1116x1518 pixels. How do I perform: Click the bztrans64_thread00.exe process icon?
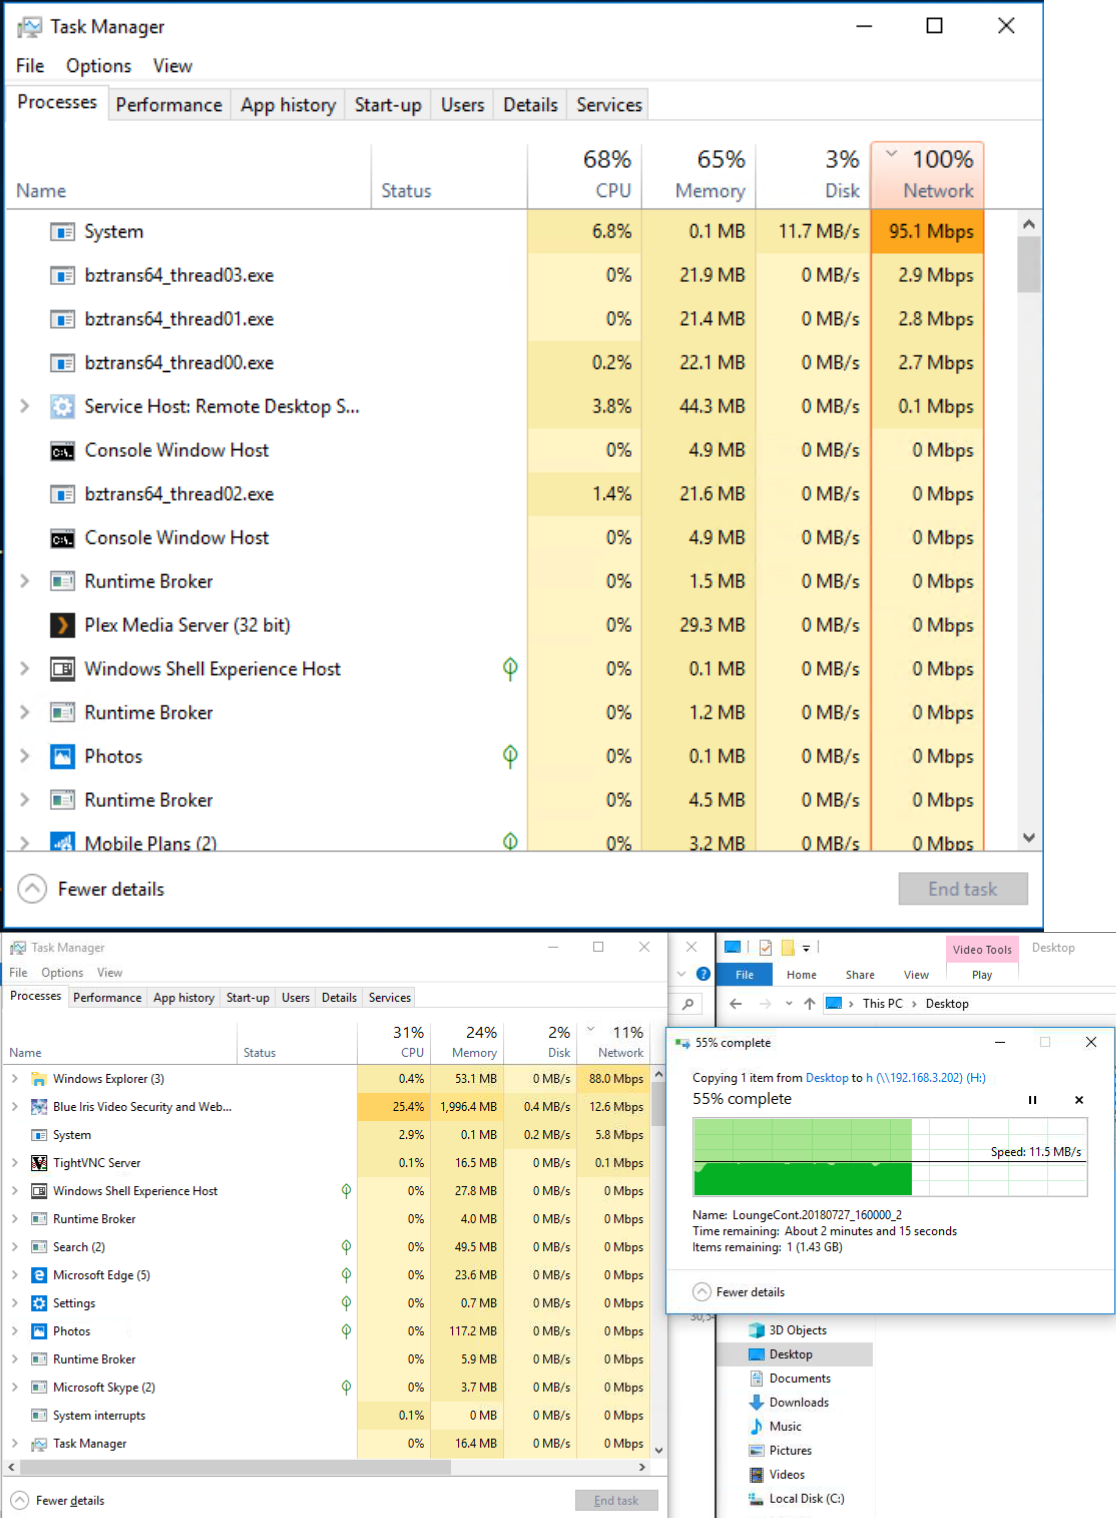pyautogui.click(x=62, y=363)
